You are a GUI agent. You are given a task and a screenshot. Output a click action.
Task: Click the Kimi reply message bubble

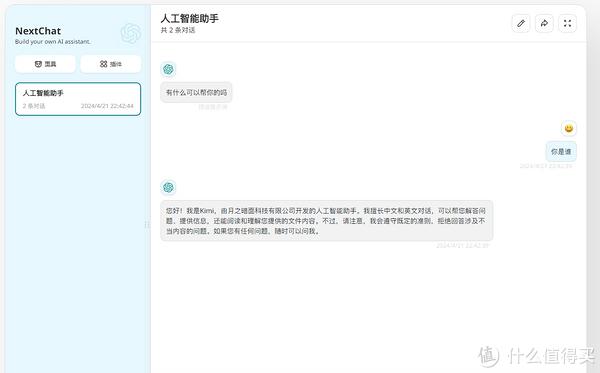click(326, 221)
